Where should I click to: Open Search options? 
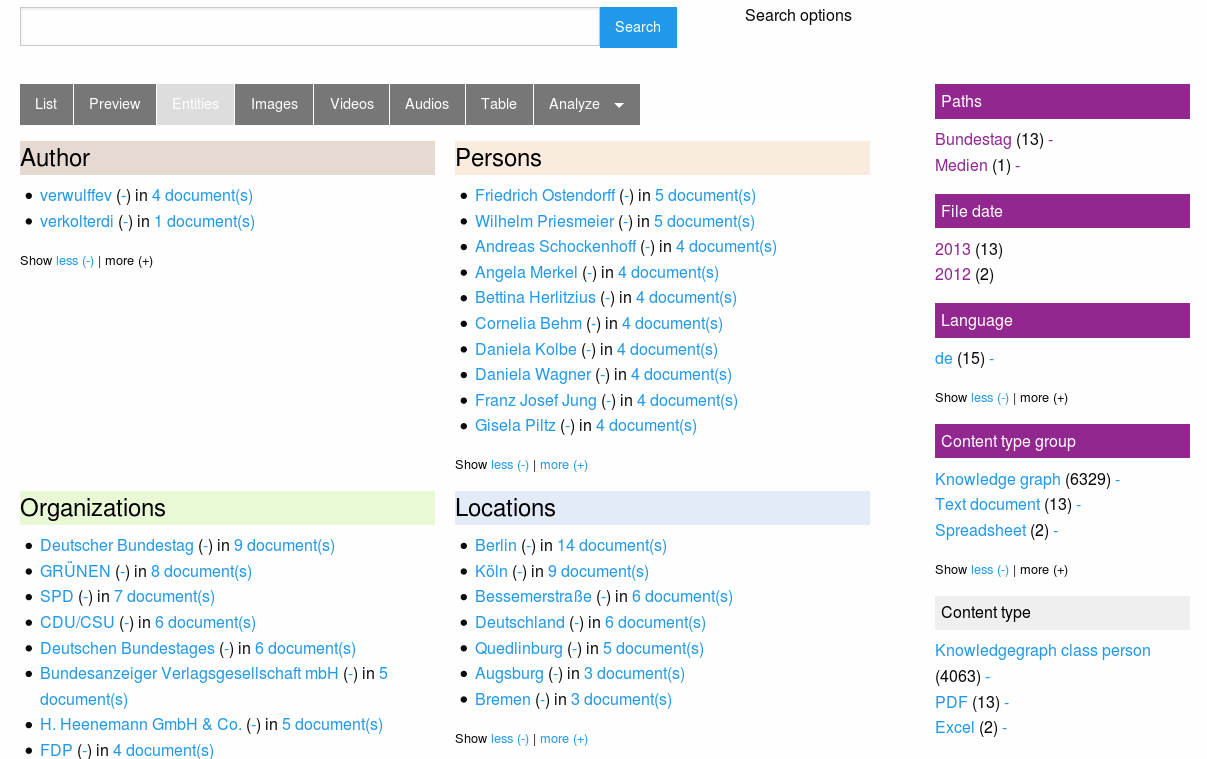798,15
